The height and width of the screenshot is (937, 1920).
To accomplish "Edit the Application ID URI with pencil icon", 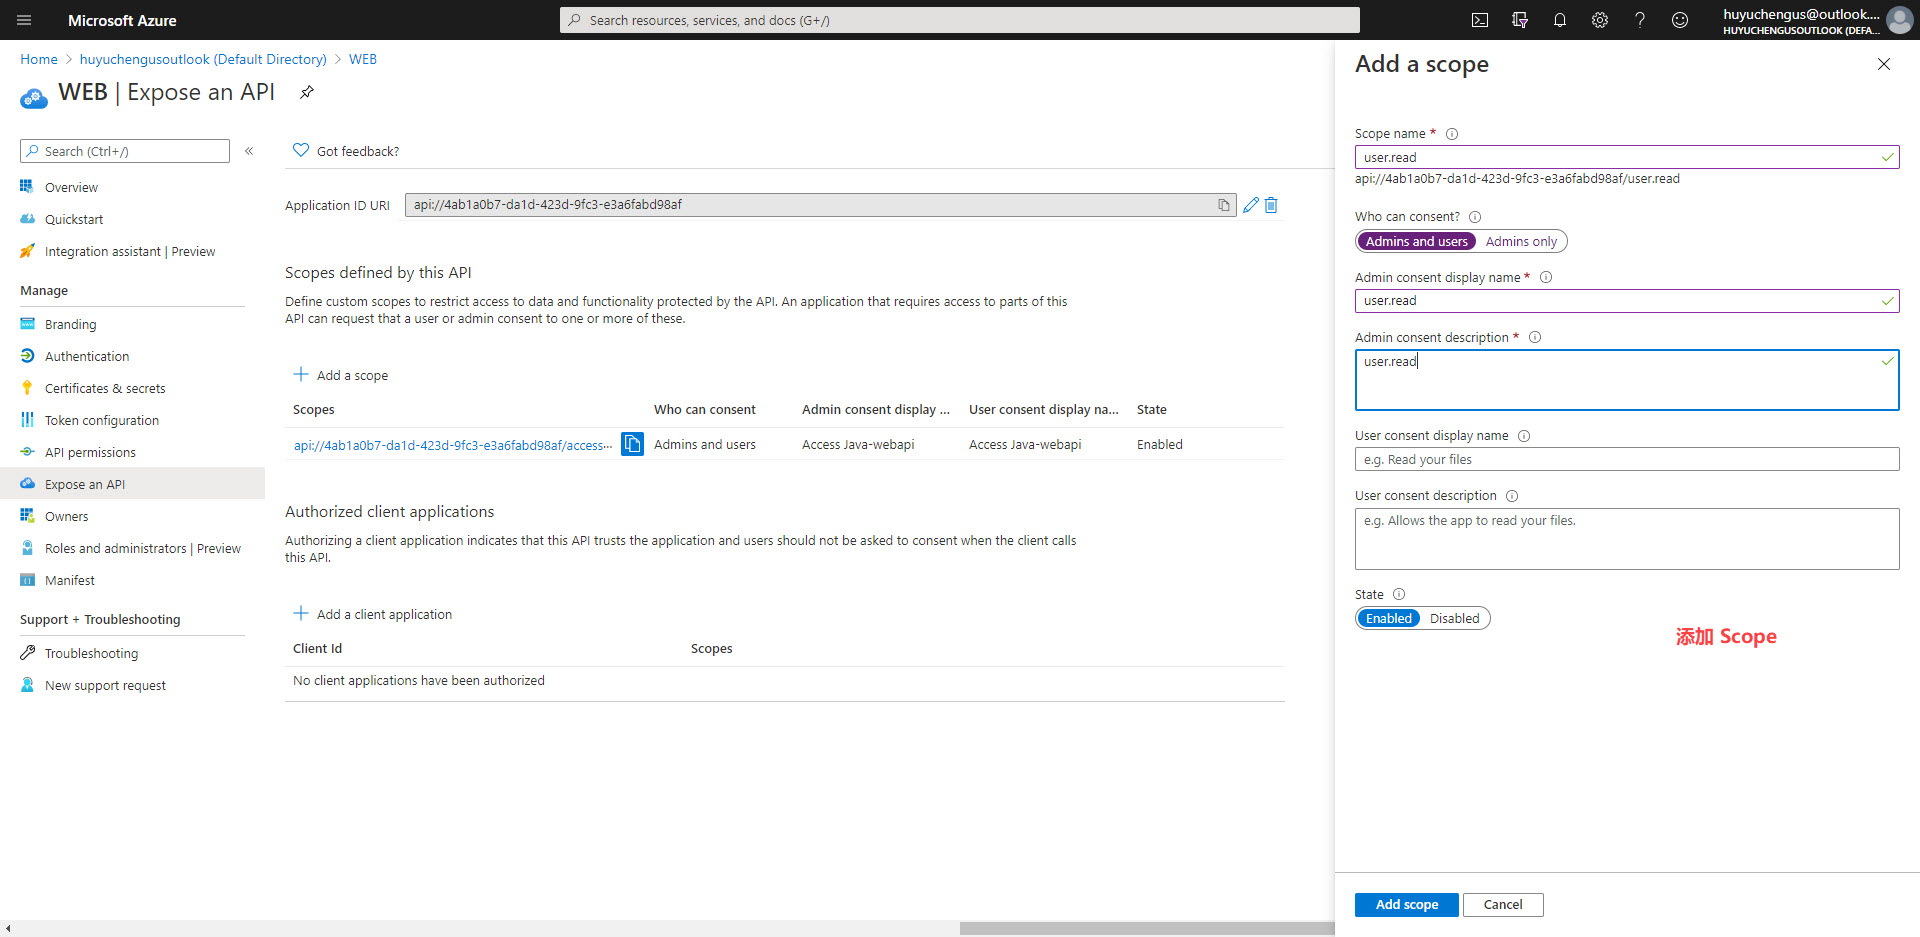I will click(1250, 205).
